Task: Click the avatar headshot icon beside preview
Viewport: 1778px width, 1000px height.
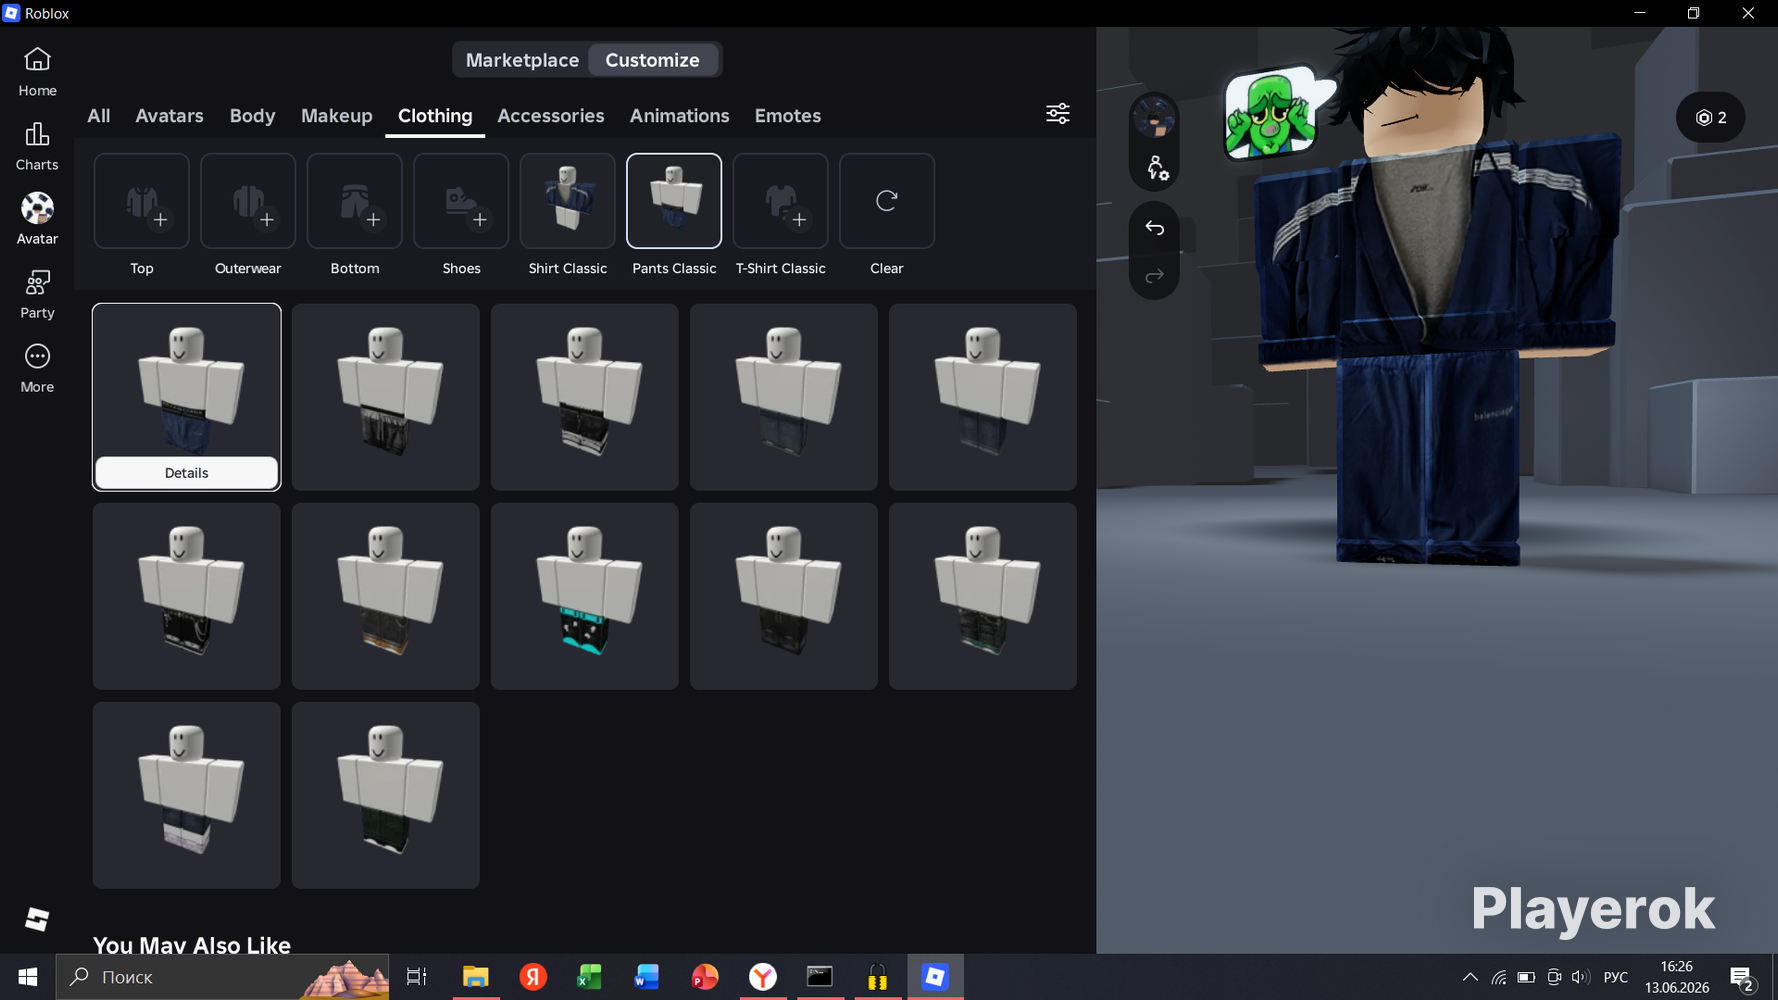Action: pos(1154,119)
